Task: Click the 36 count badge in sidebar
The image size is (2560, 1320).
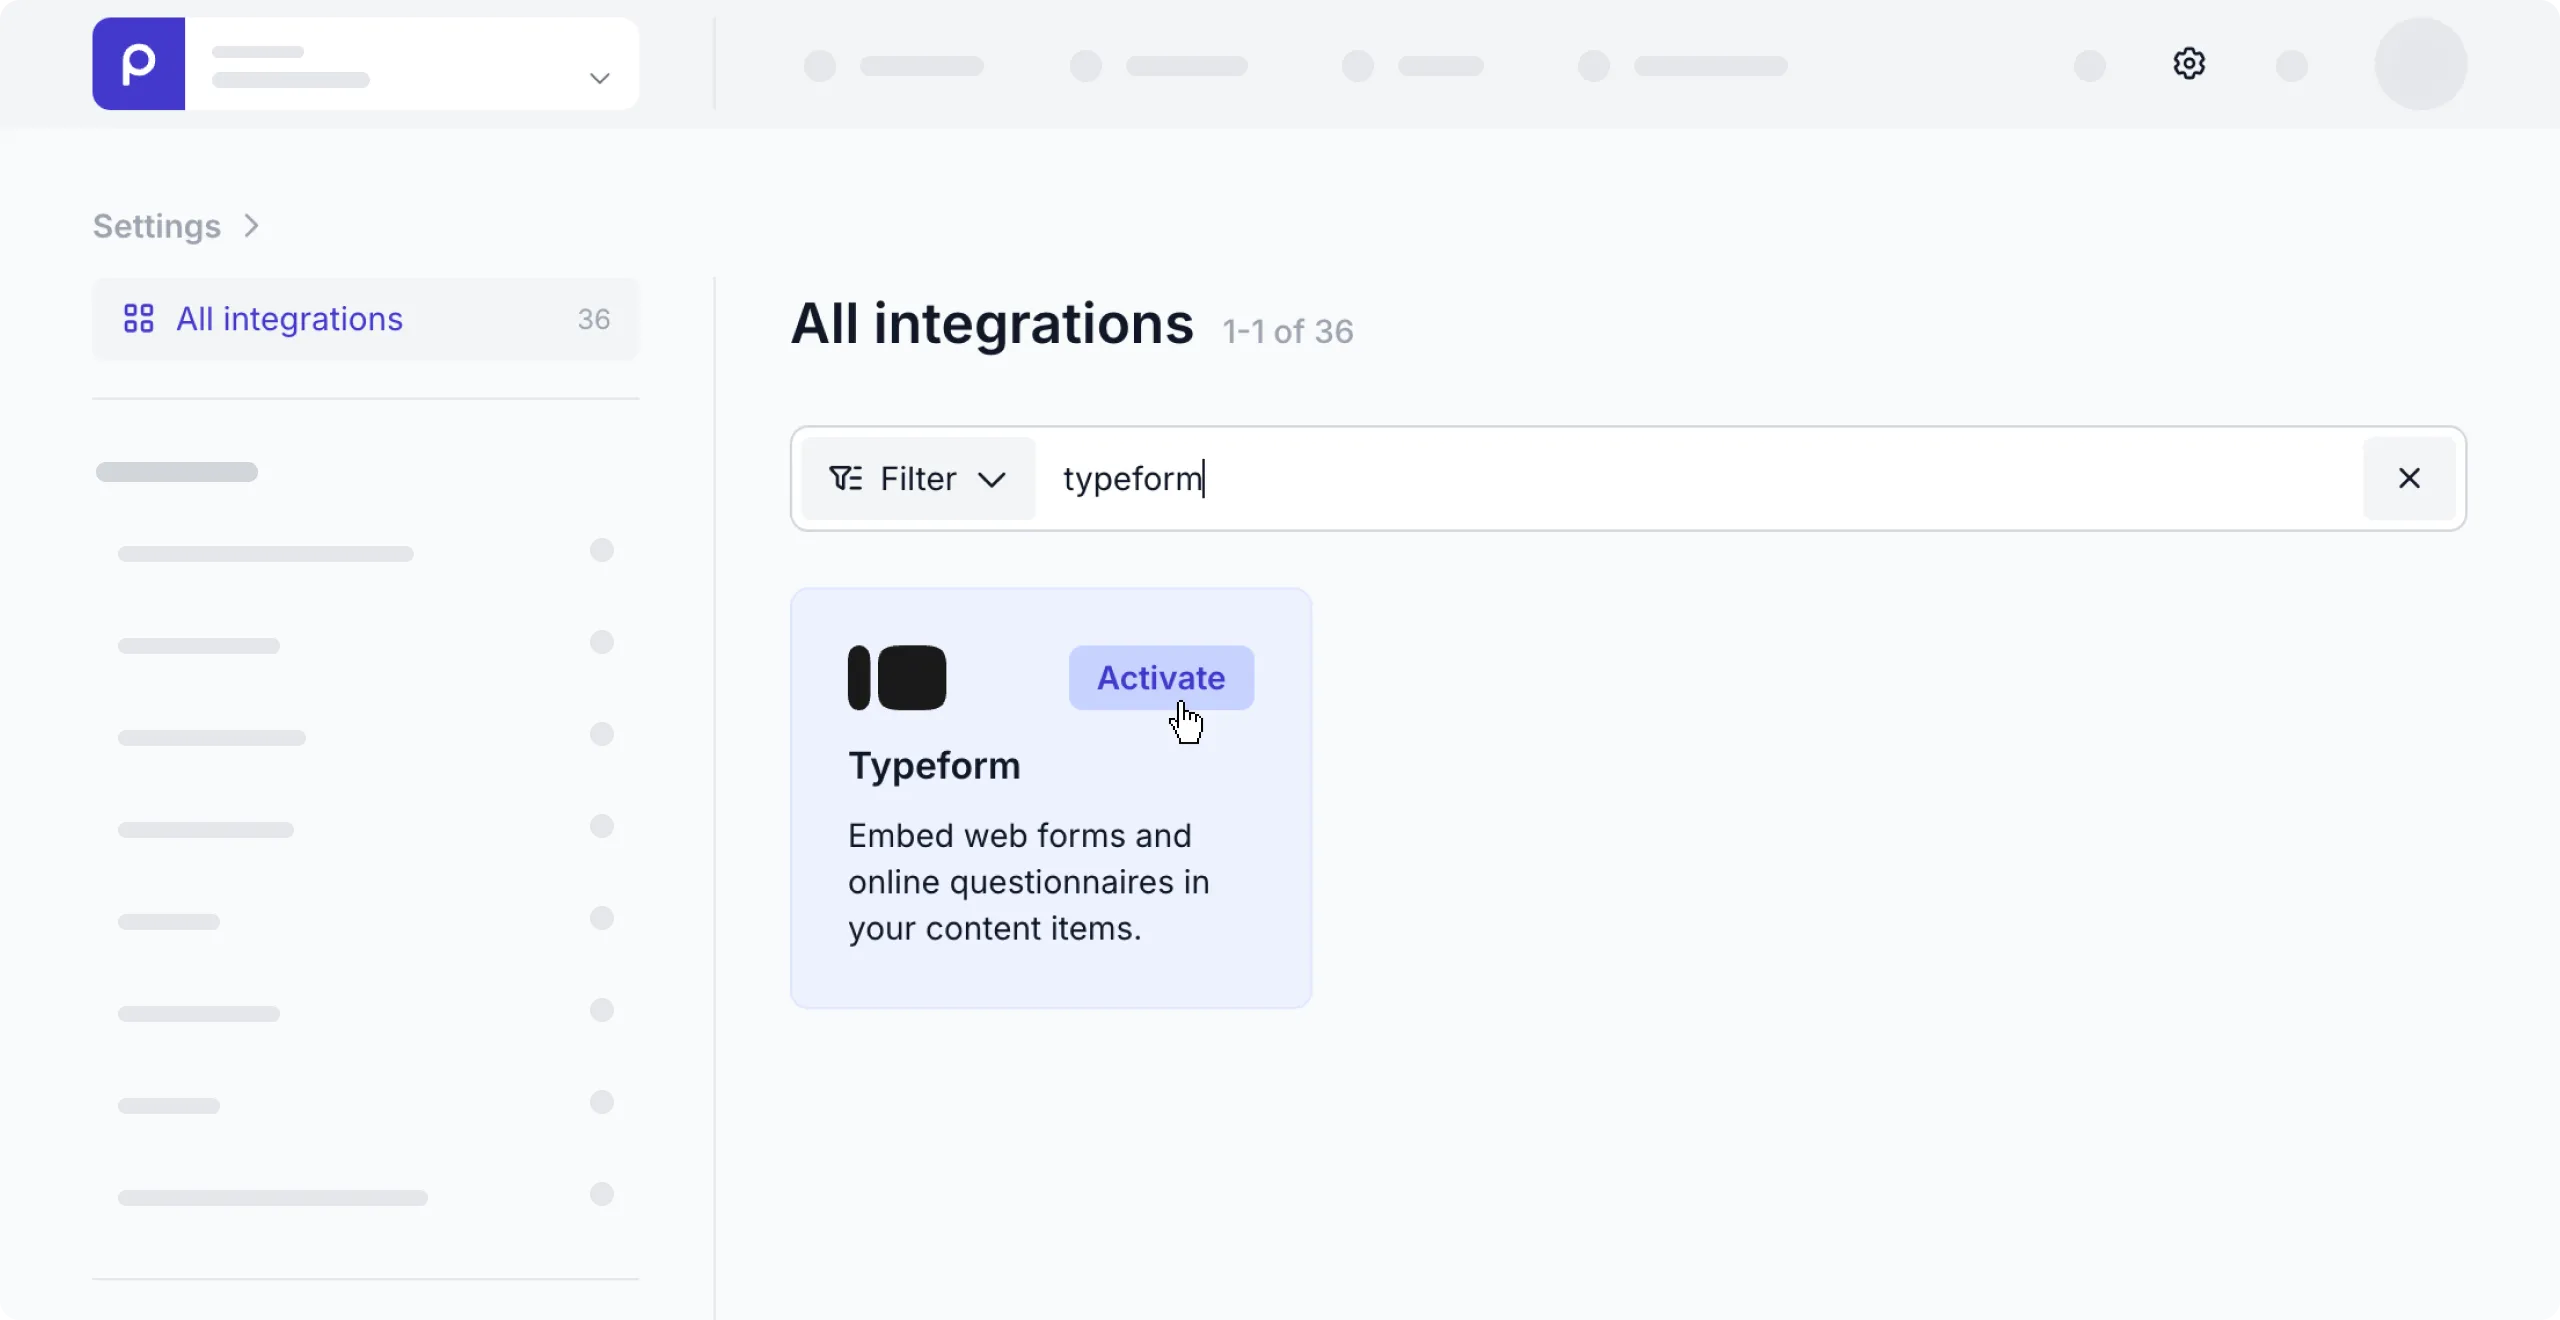Action: click(594, 319)
